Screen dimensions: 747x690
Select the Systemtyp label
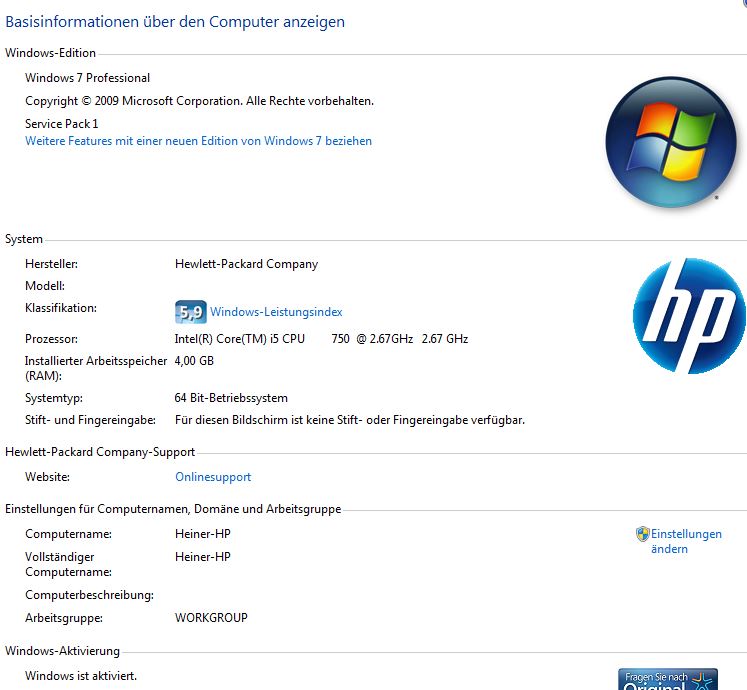pyautogui.click(x=54, y=398)
